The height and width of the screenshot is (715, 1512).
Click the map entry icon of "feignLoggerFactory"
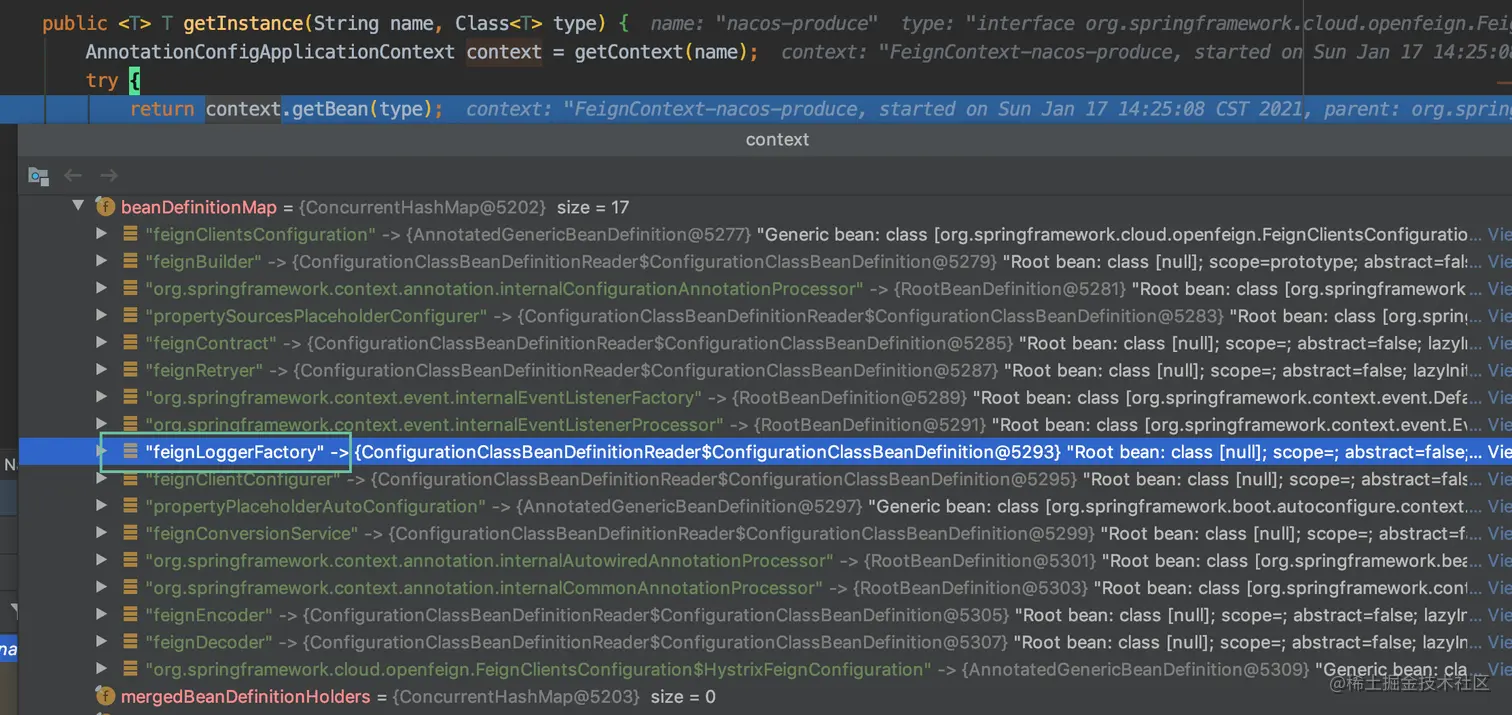pos(130,452)
